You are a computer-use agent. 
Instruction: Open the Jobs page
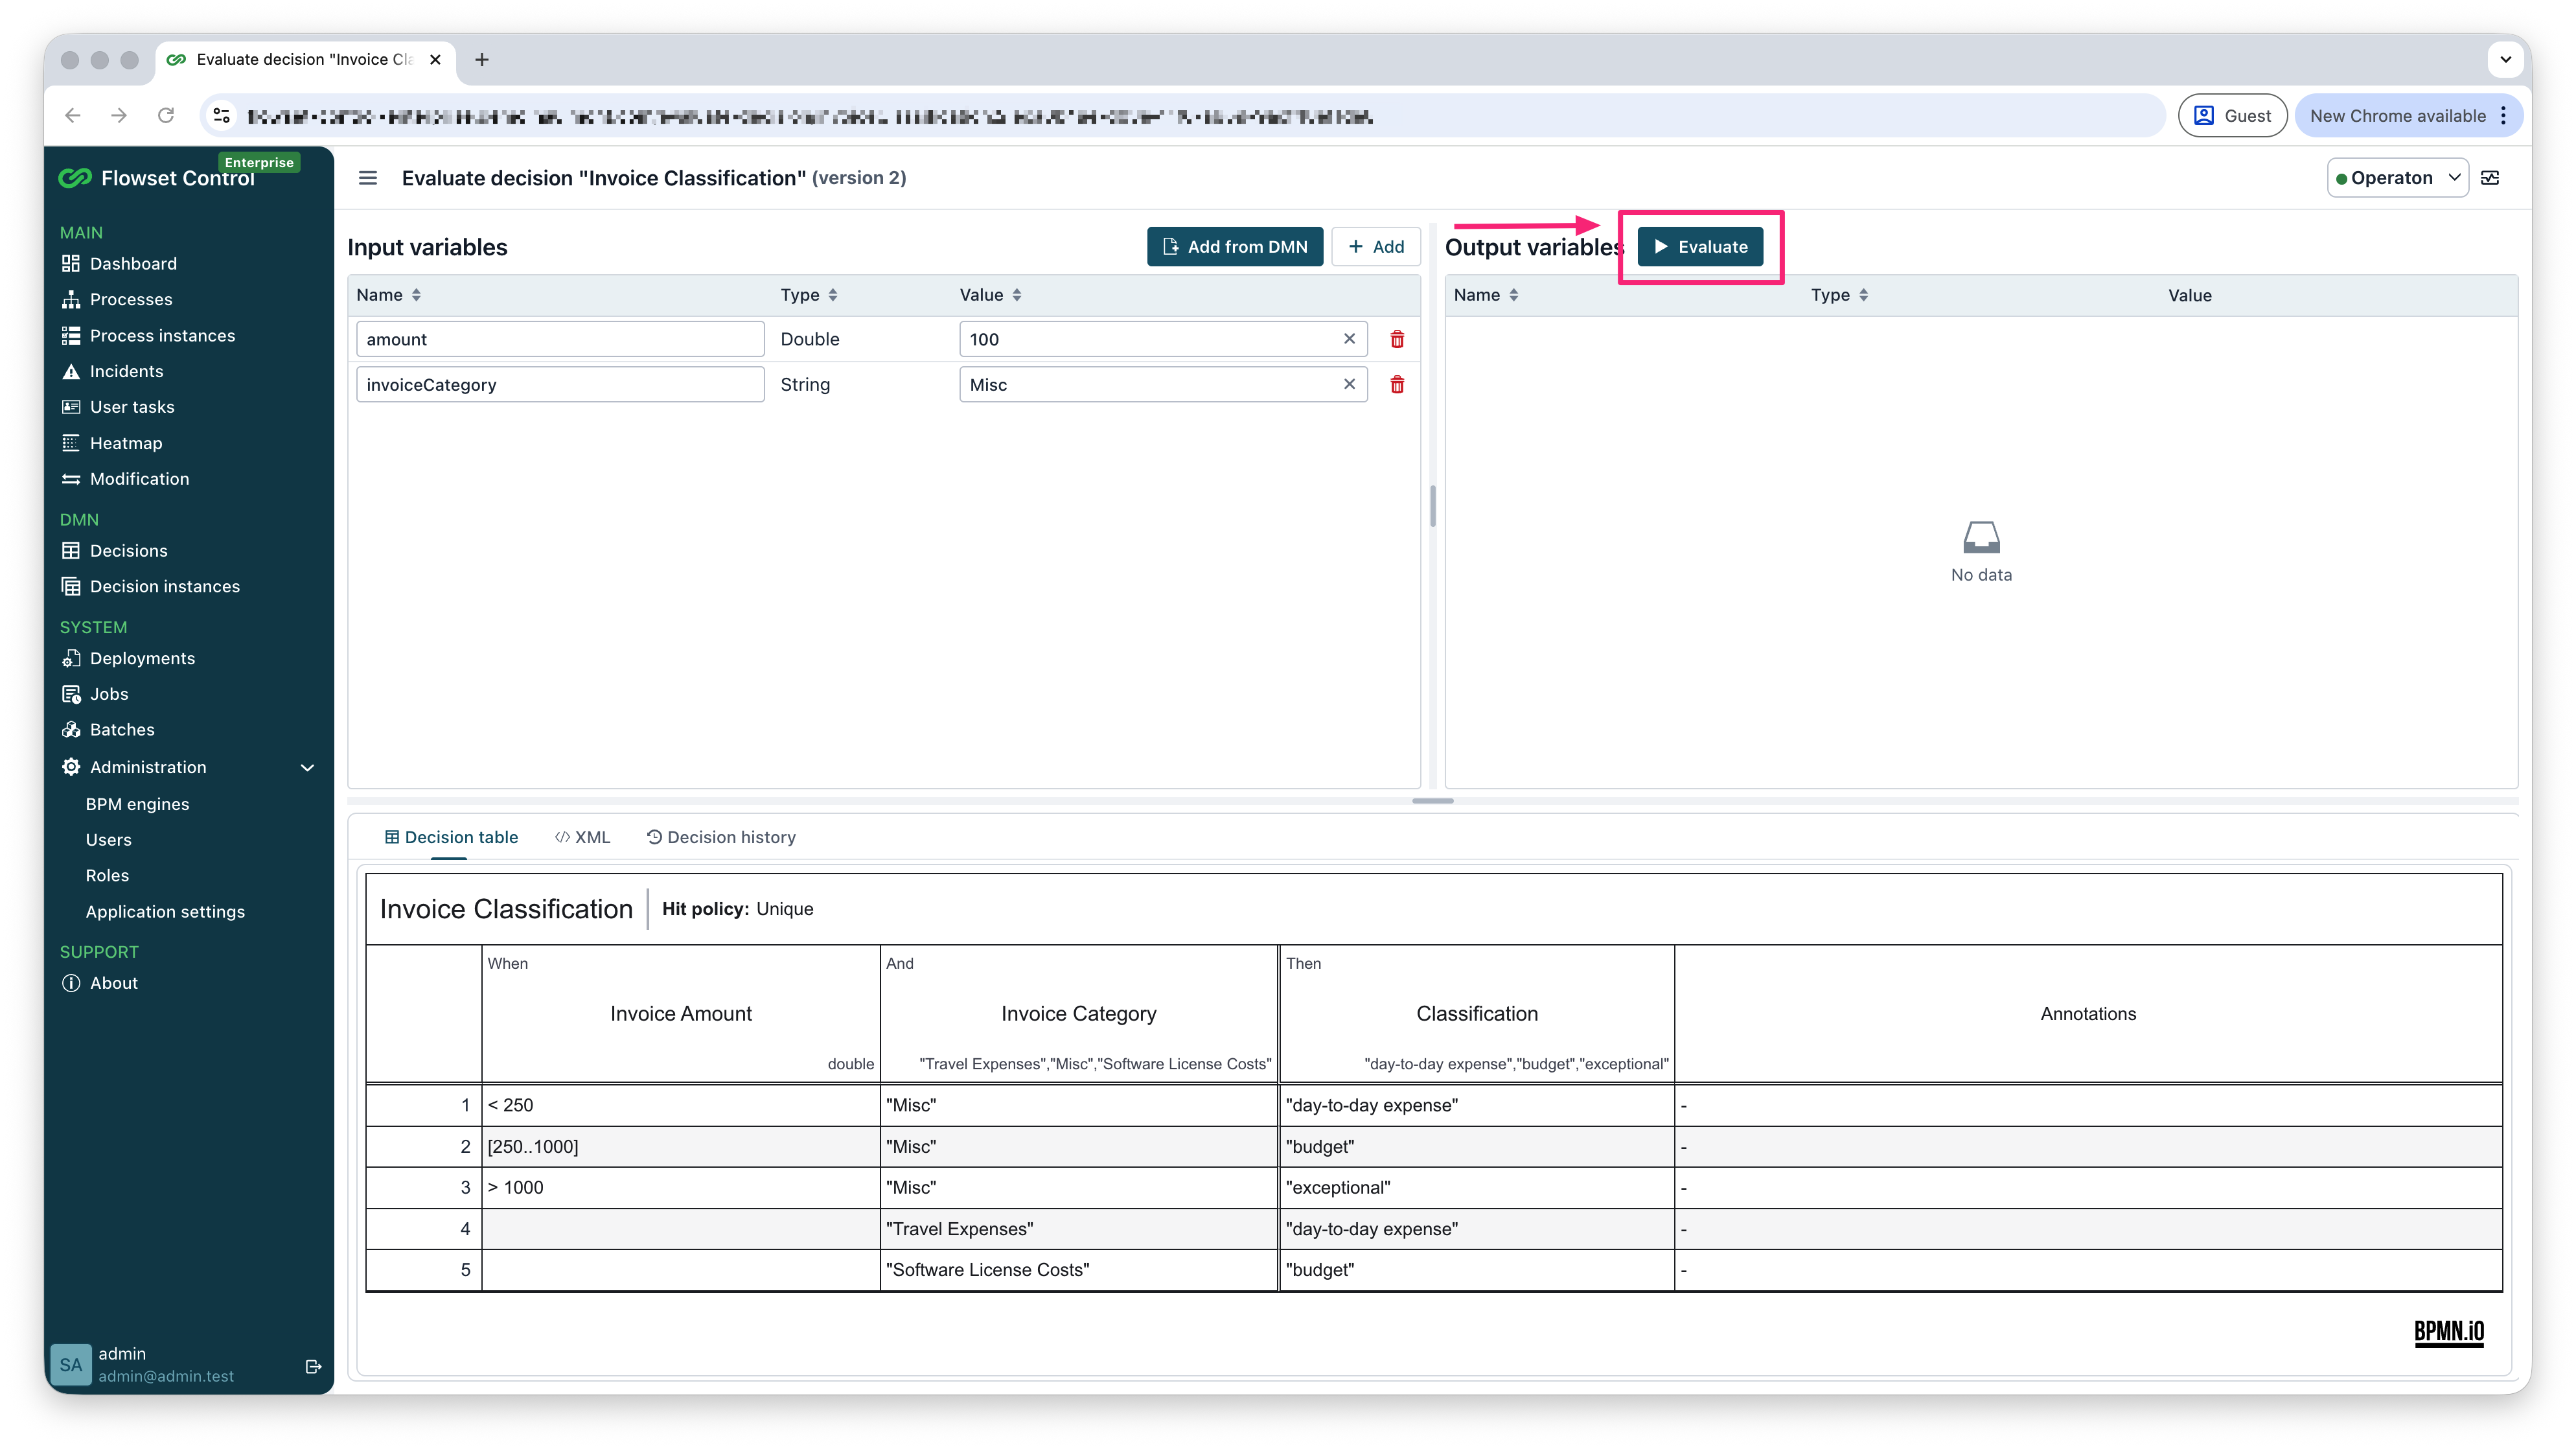tap(109, 694)
